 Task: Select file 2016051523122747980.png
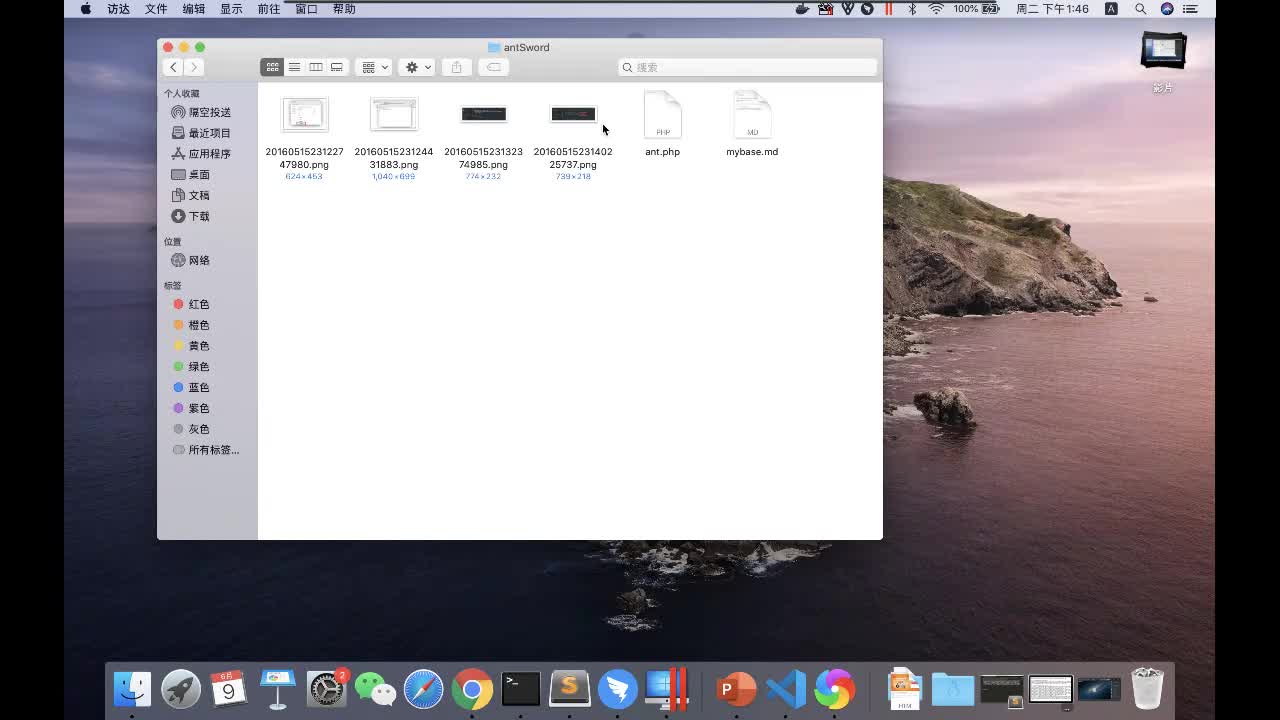click(304, 115)
